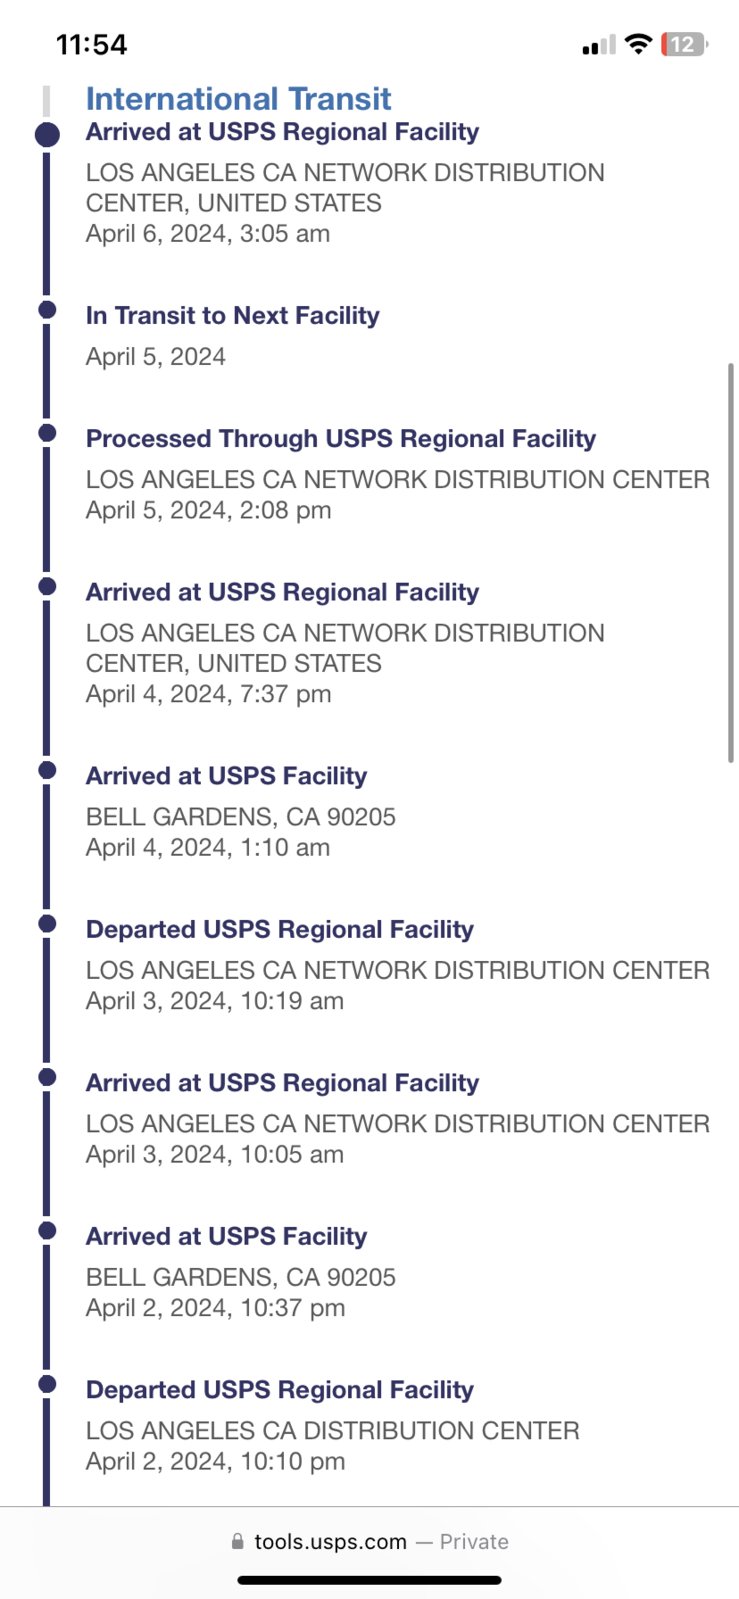739x1599 pixels.
Task: Click dot beside Processed Through USPS Regional Facility
Action: pyautogui.click(x=47, y=432)
